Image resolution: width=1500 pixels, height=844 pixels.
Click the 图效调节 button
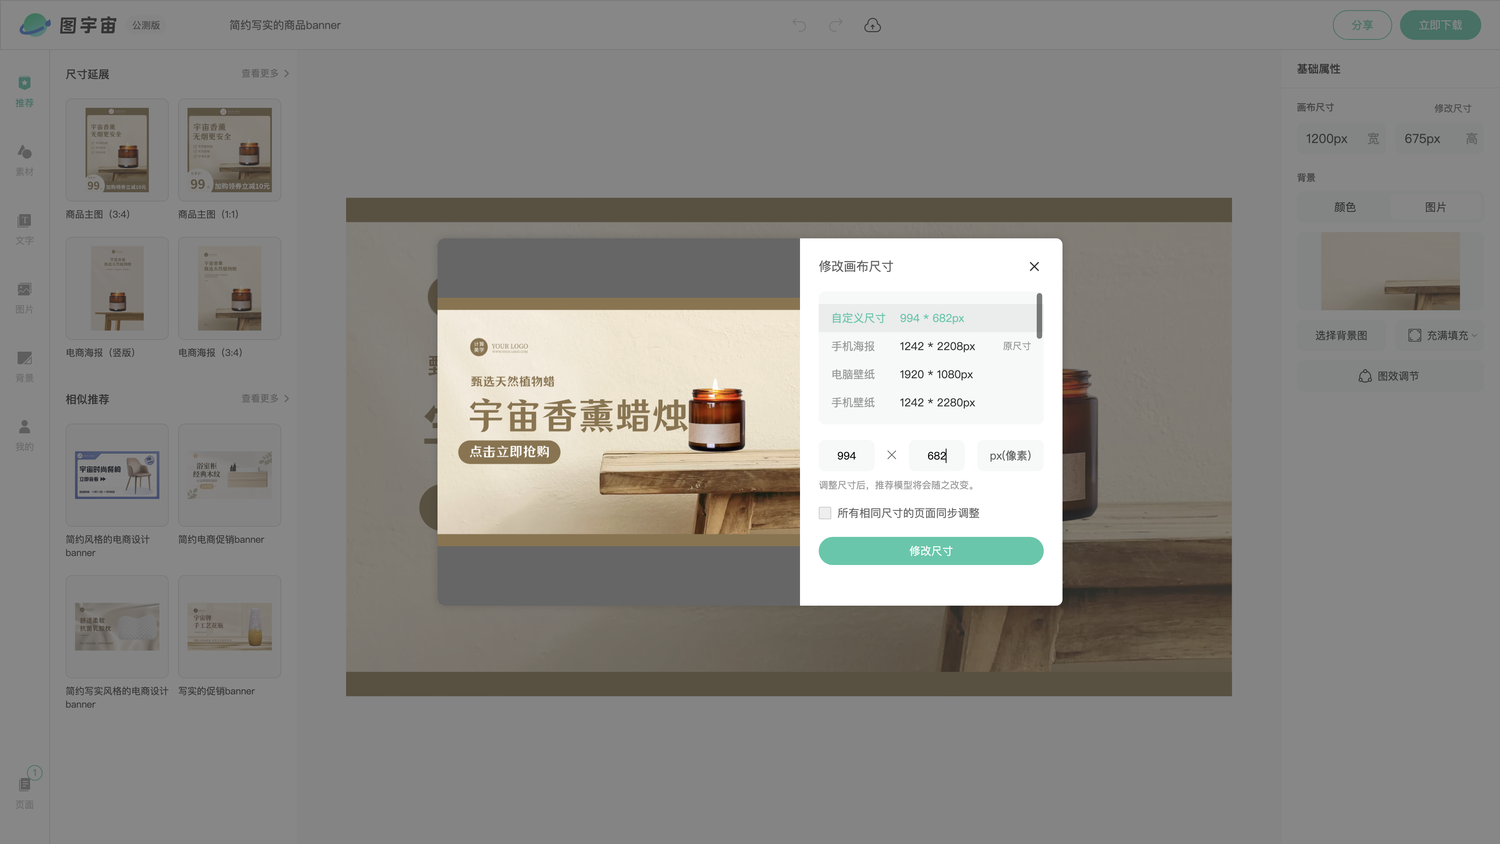point(1390,376)
